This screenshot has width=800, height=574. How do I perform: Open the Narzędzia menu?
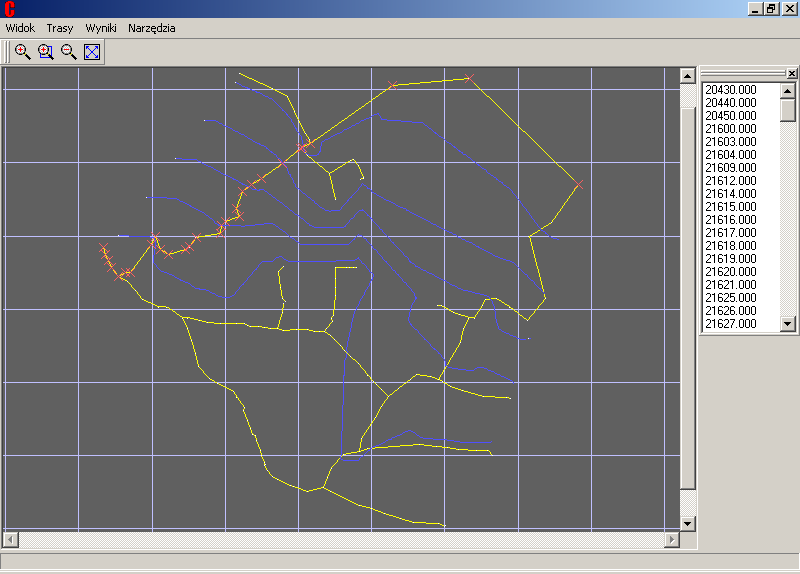(151, 28)
